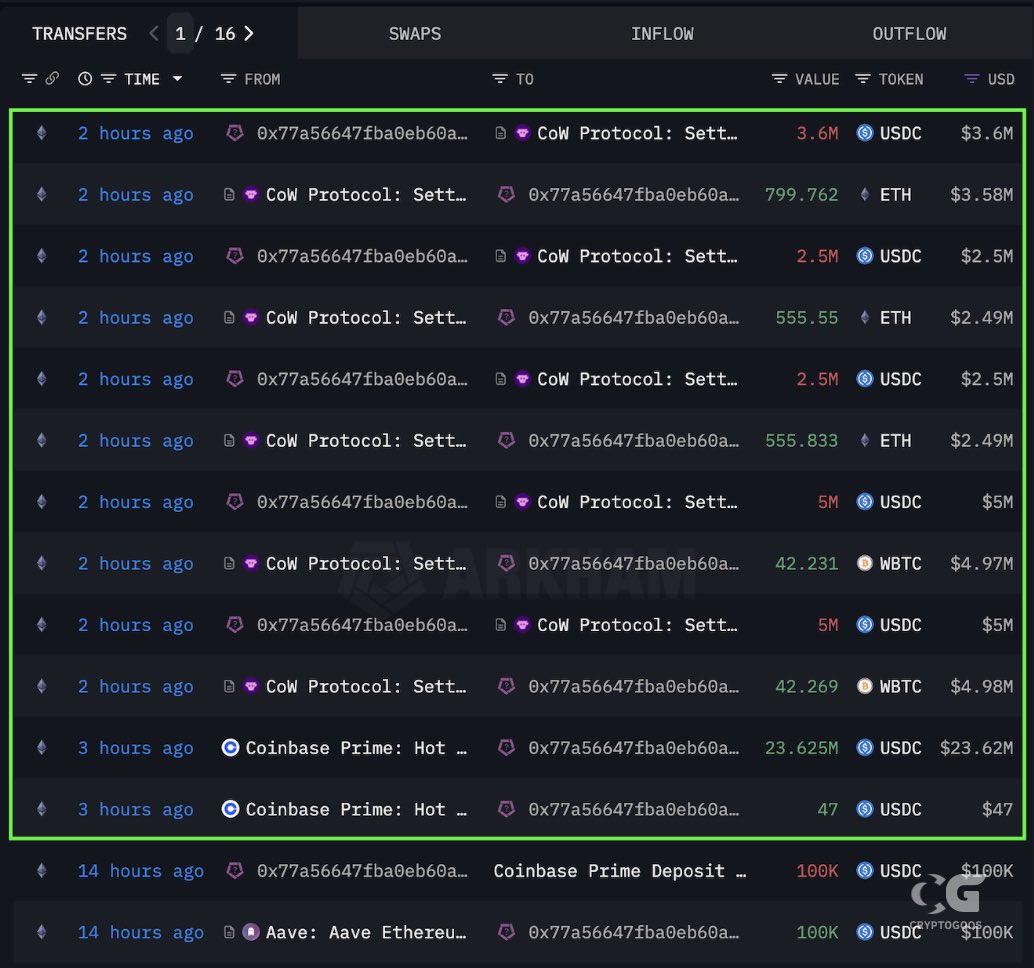Filter by VALUE column
The width and height of the screenshot is (1034, 968).
tap(779, 79)
